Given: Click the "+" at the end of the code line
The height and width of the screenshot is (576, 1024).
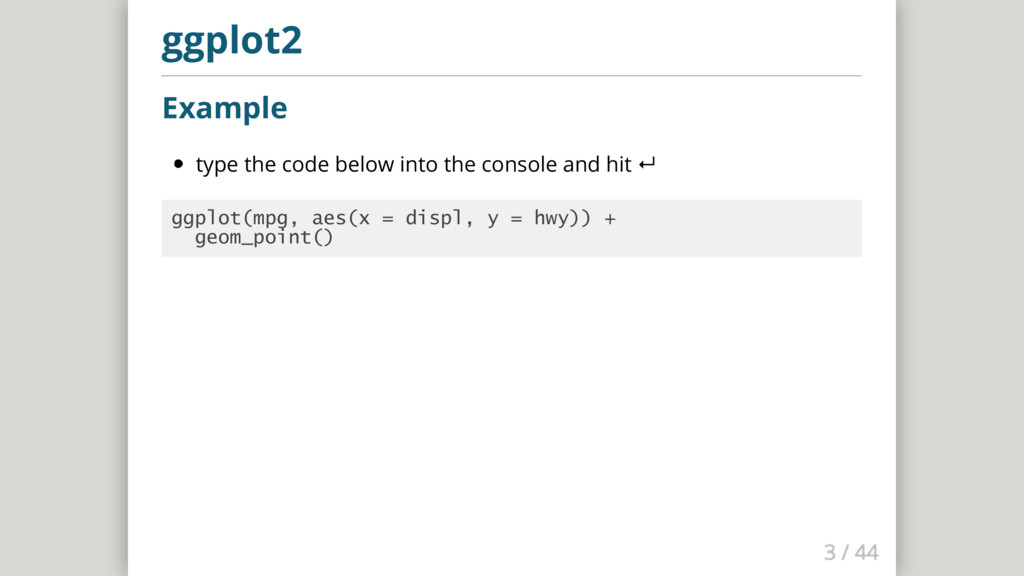Looking at the screenshot, I should click(610, 218).
